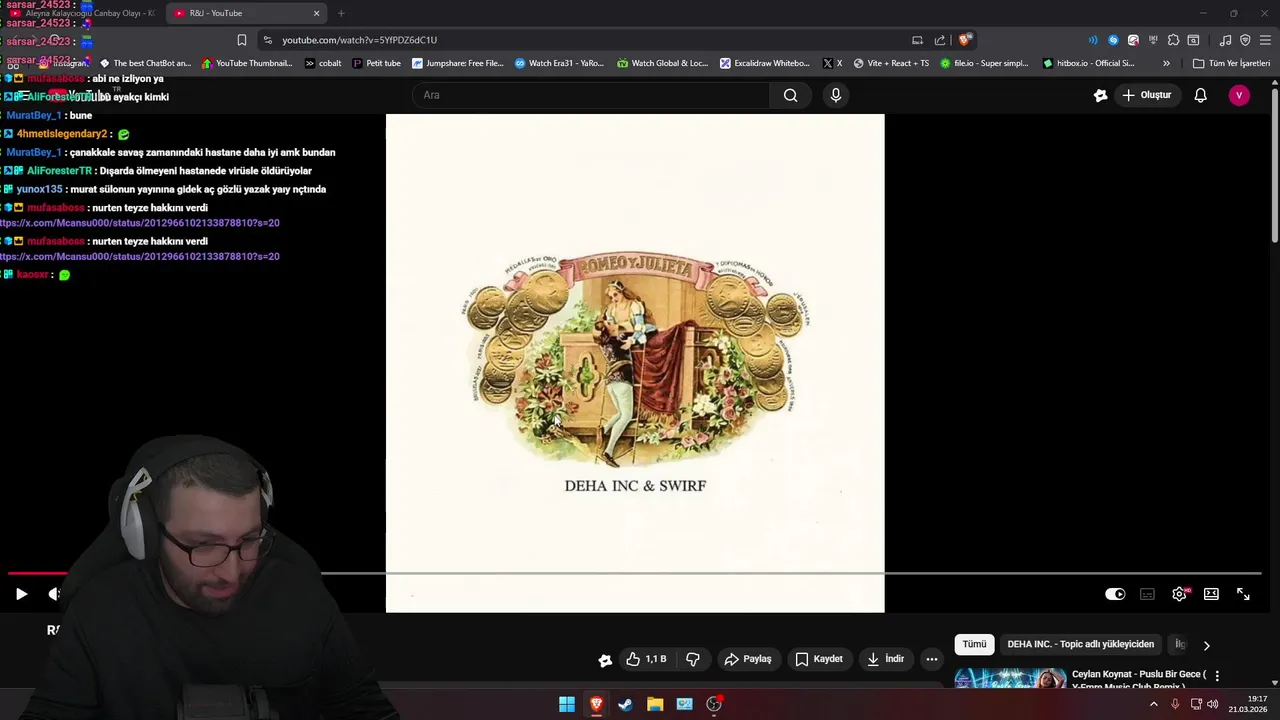Open Brave VPN shield icon
This screenshot has height=720, width=1280.
pos(1245,40)
